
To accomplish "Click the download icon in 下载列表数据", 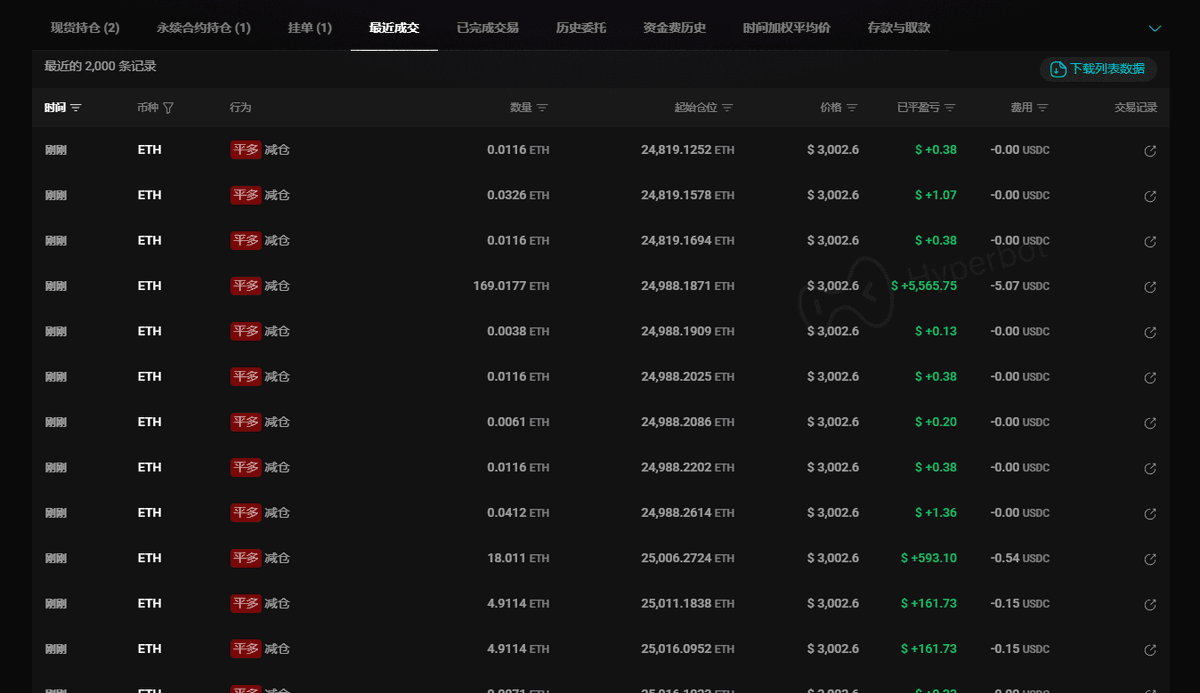I will (x=1057, y=69).
